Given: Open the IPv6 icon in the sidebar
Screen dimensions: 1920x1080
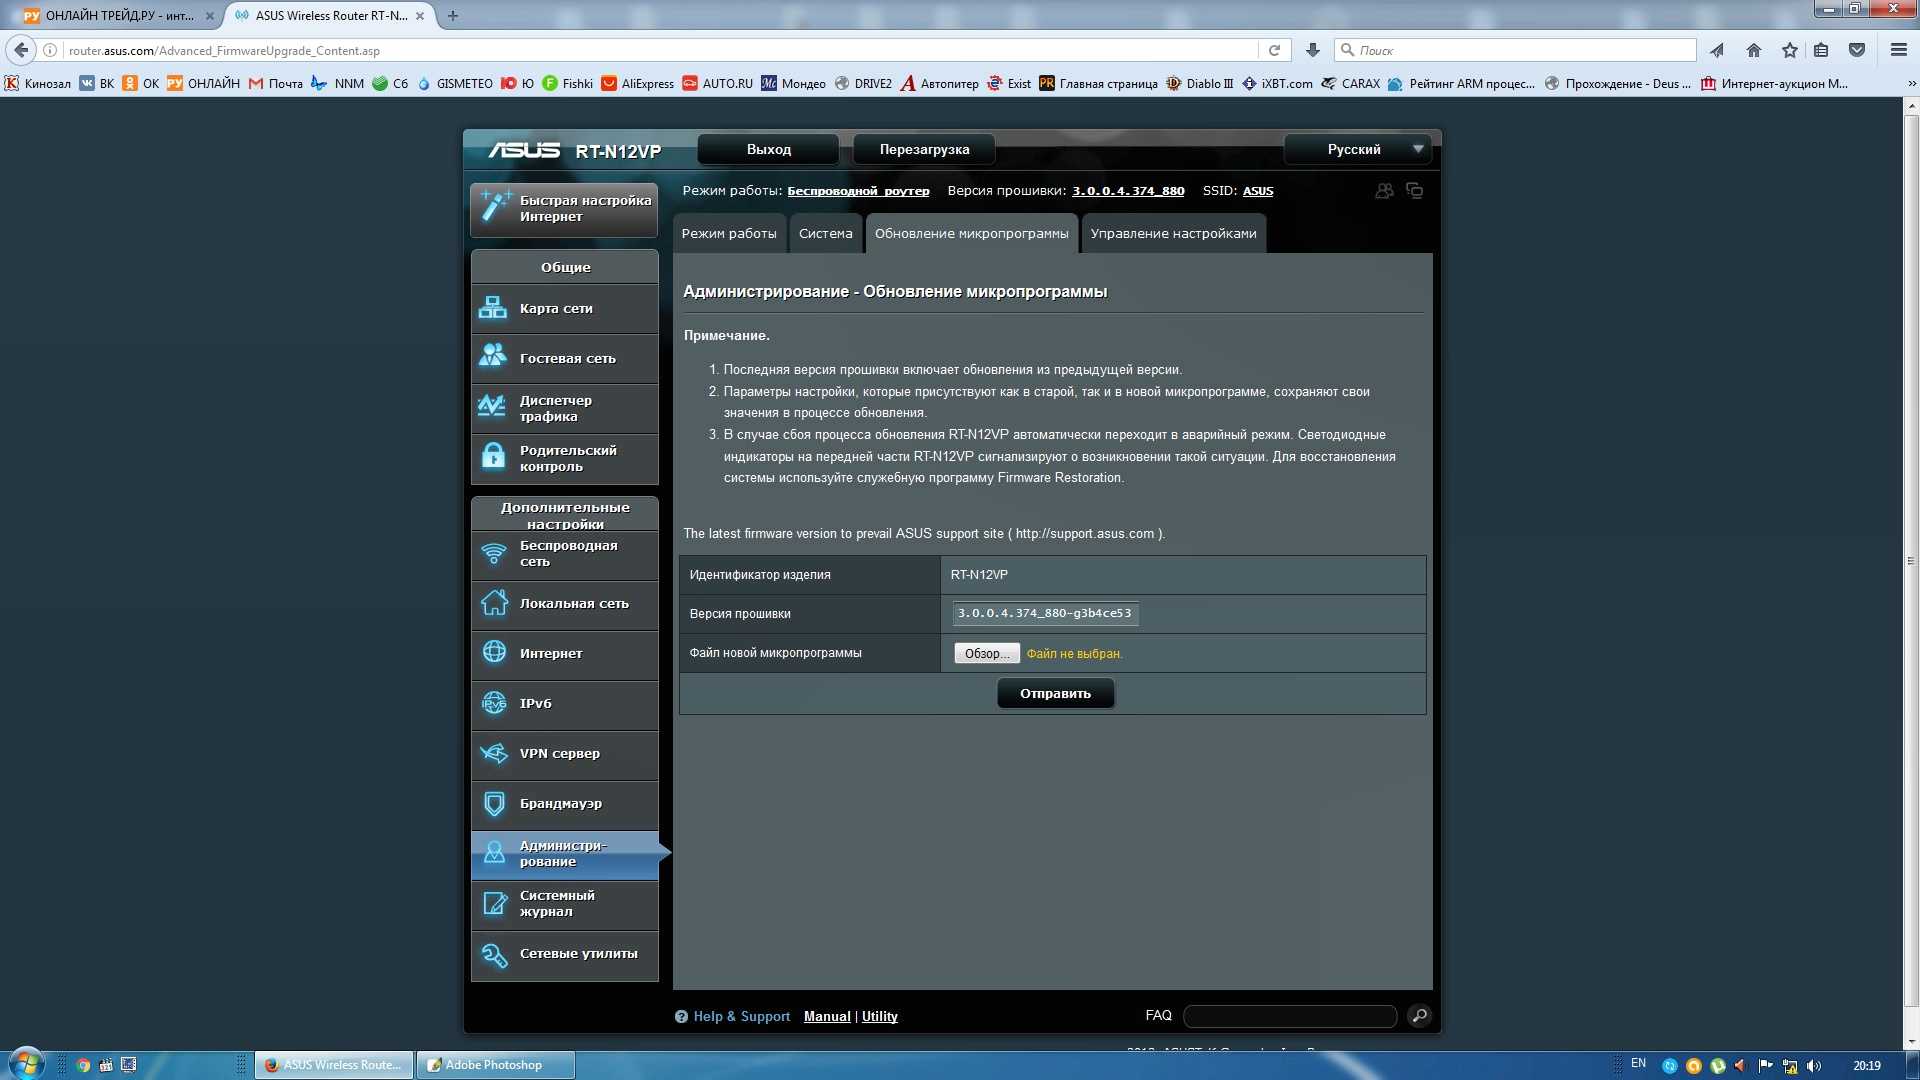Looking at the screenshot, I should [x=494, y=703].
